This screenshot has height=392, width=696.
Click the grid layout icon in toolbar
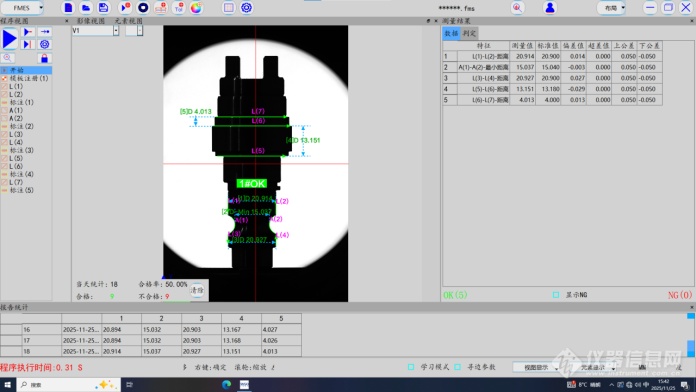229,8
